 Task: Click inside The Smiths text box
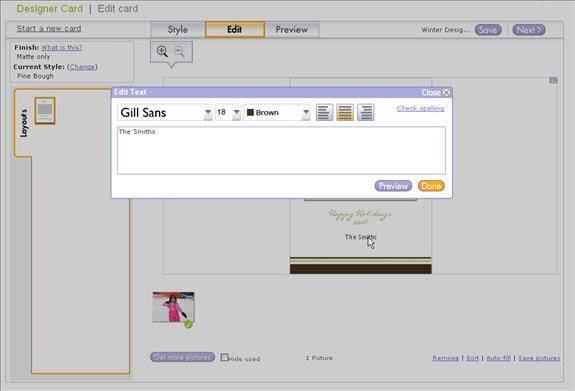pyautogui.click(x=281, y=150)
